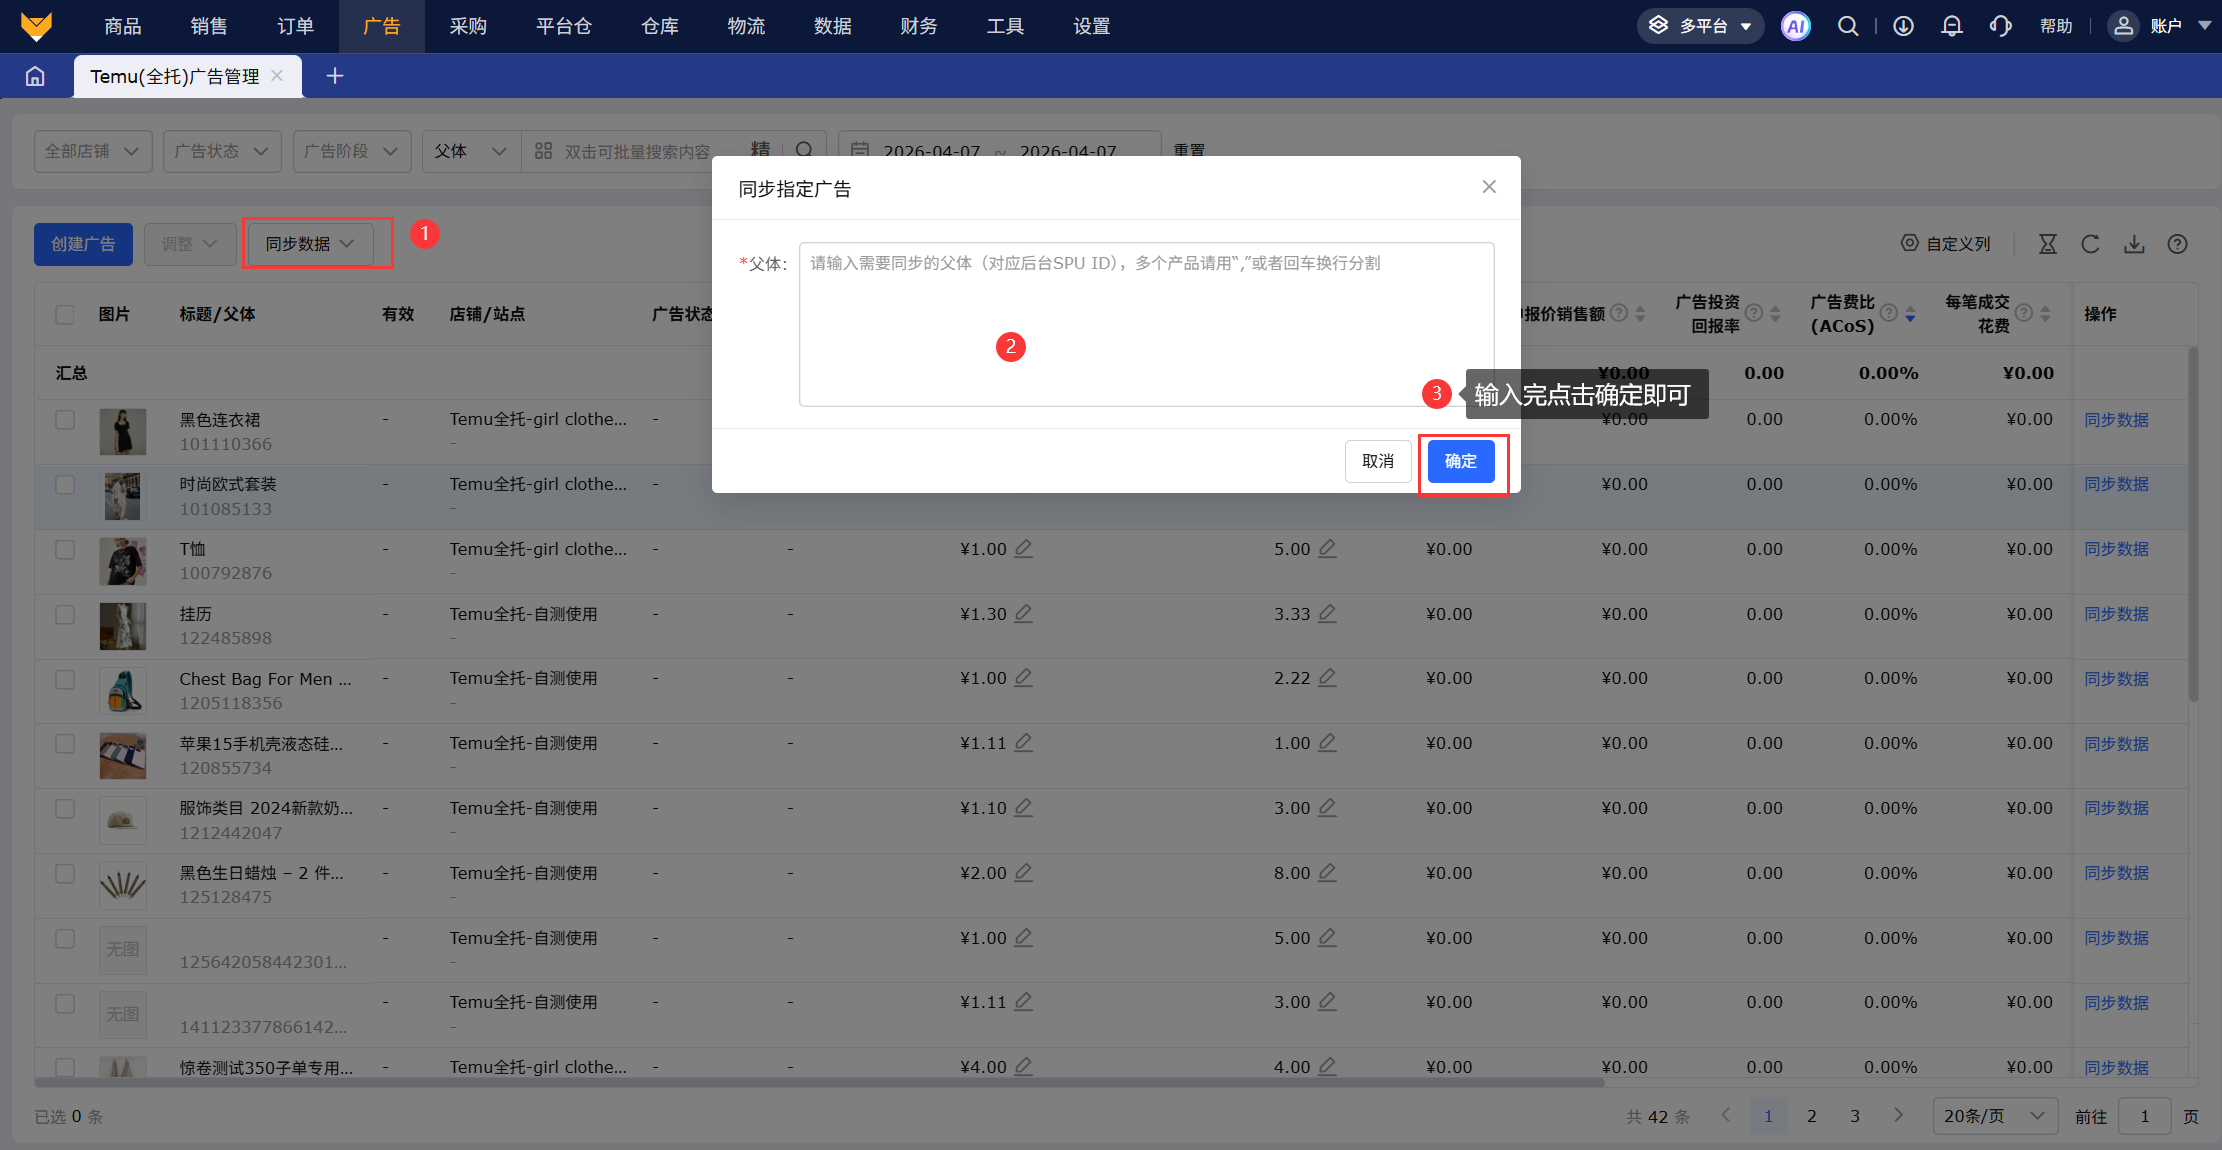Image resolution: width=2222 pixels, height=1150 pixels.
Task: Click the home icon tab
Action: (x=35, y=76)
